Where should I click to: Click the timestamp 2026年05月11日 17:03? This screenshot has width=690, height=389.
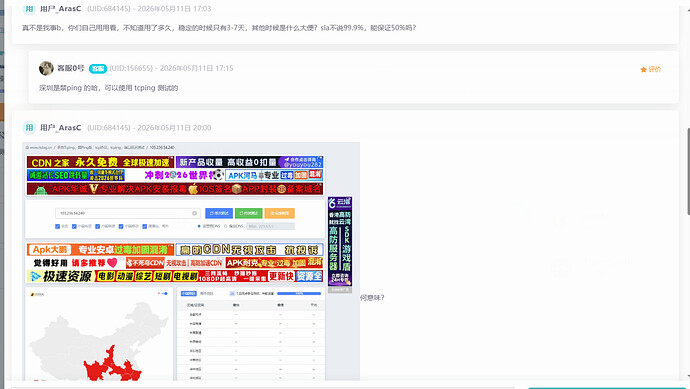(174, 8)
